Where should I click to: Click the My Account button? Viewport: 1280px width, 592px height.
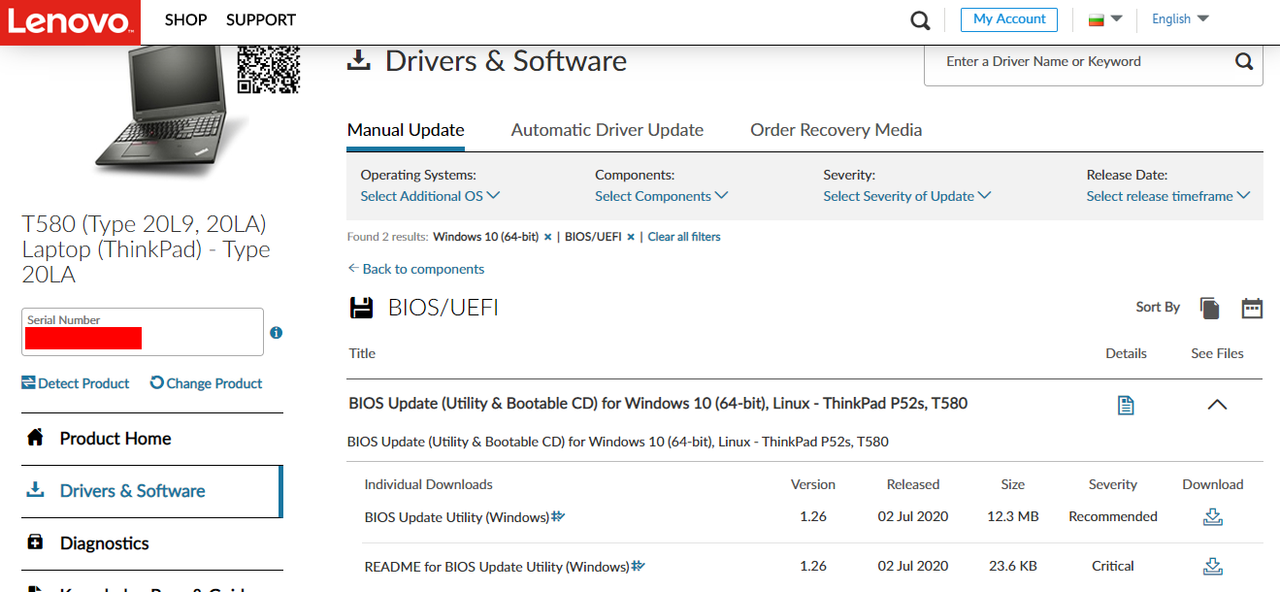pyautogui.click(x=1009, y=19)
